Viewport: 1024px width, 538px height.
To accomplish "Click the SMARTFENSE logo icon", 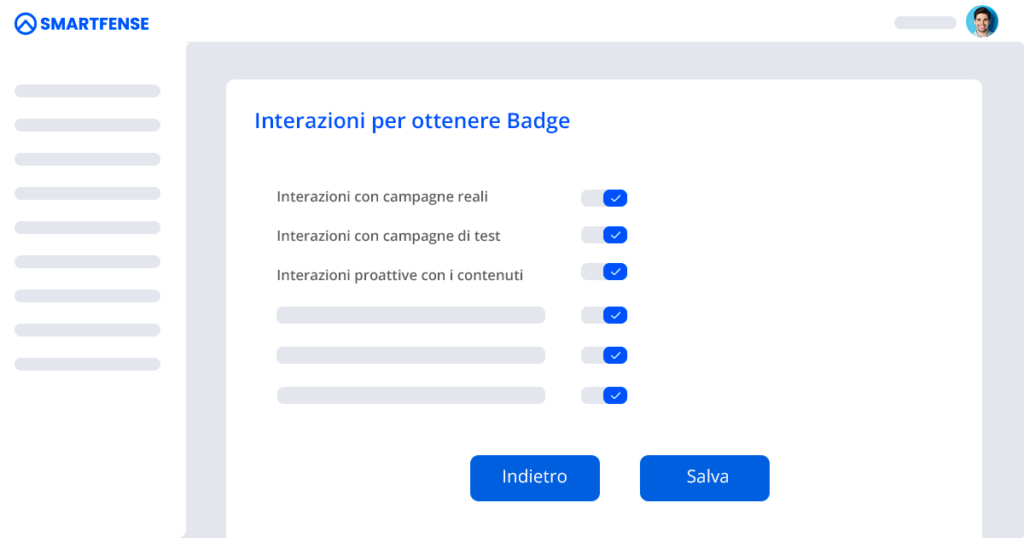I will click(x=25, y=24).
